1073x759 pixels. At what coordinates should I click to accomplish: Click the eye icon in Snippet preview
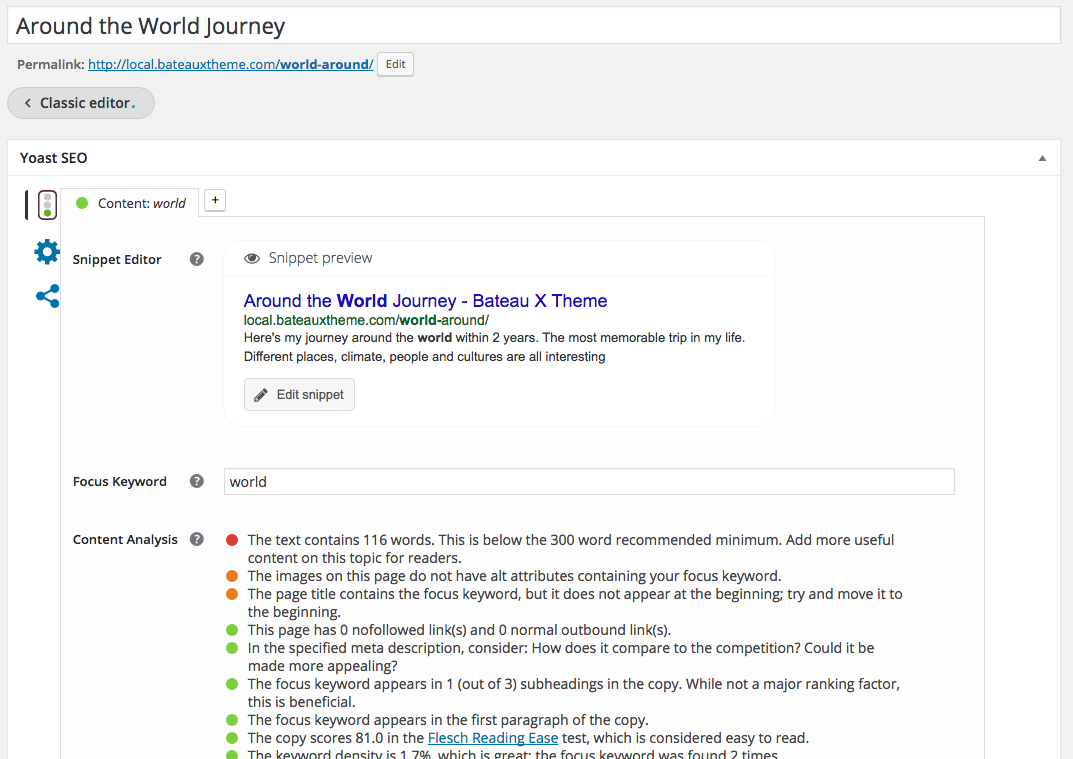(x=252, y=258)
